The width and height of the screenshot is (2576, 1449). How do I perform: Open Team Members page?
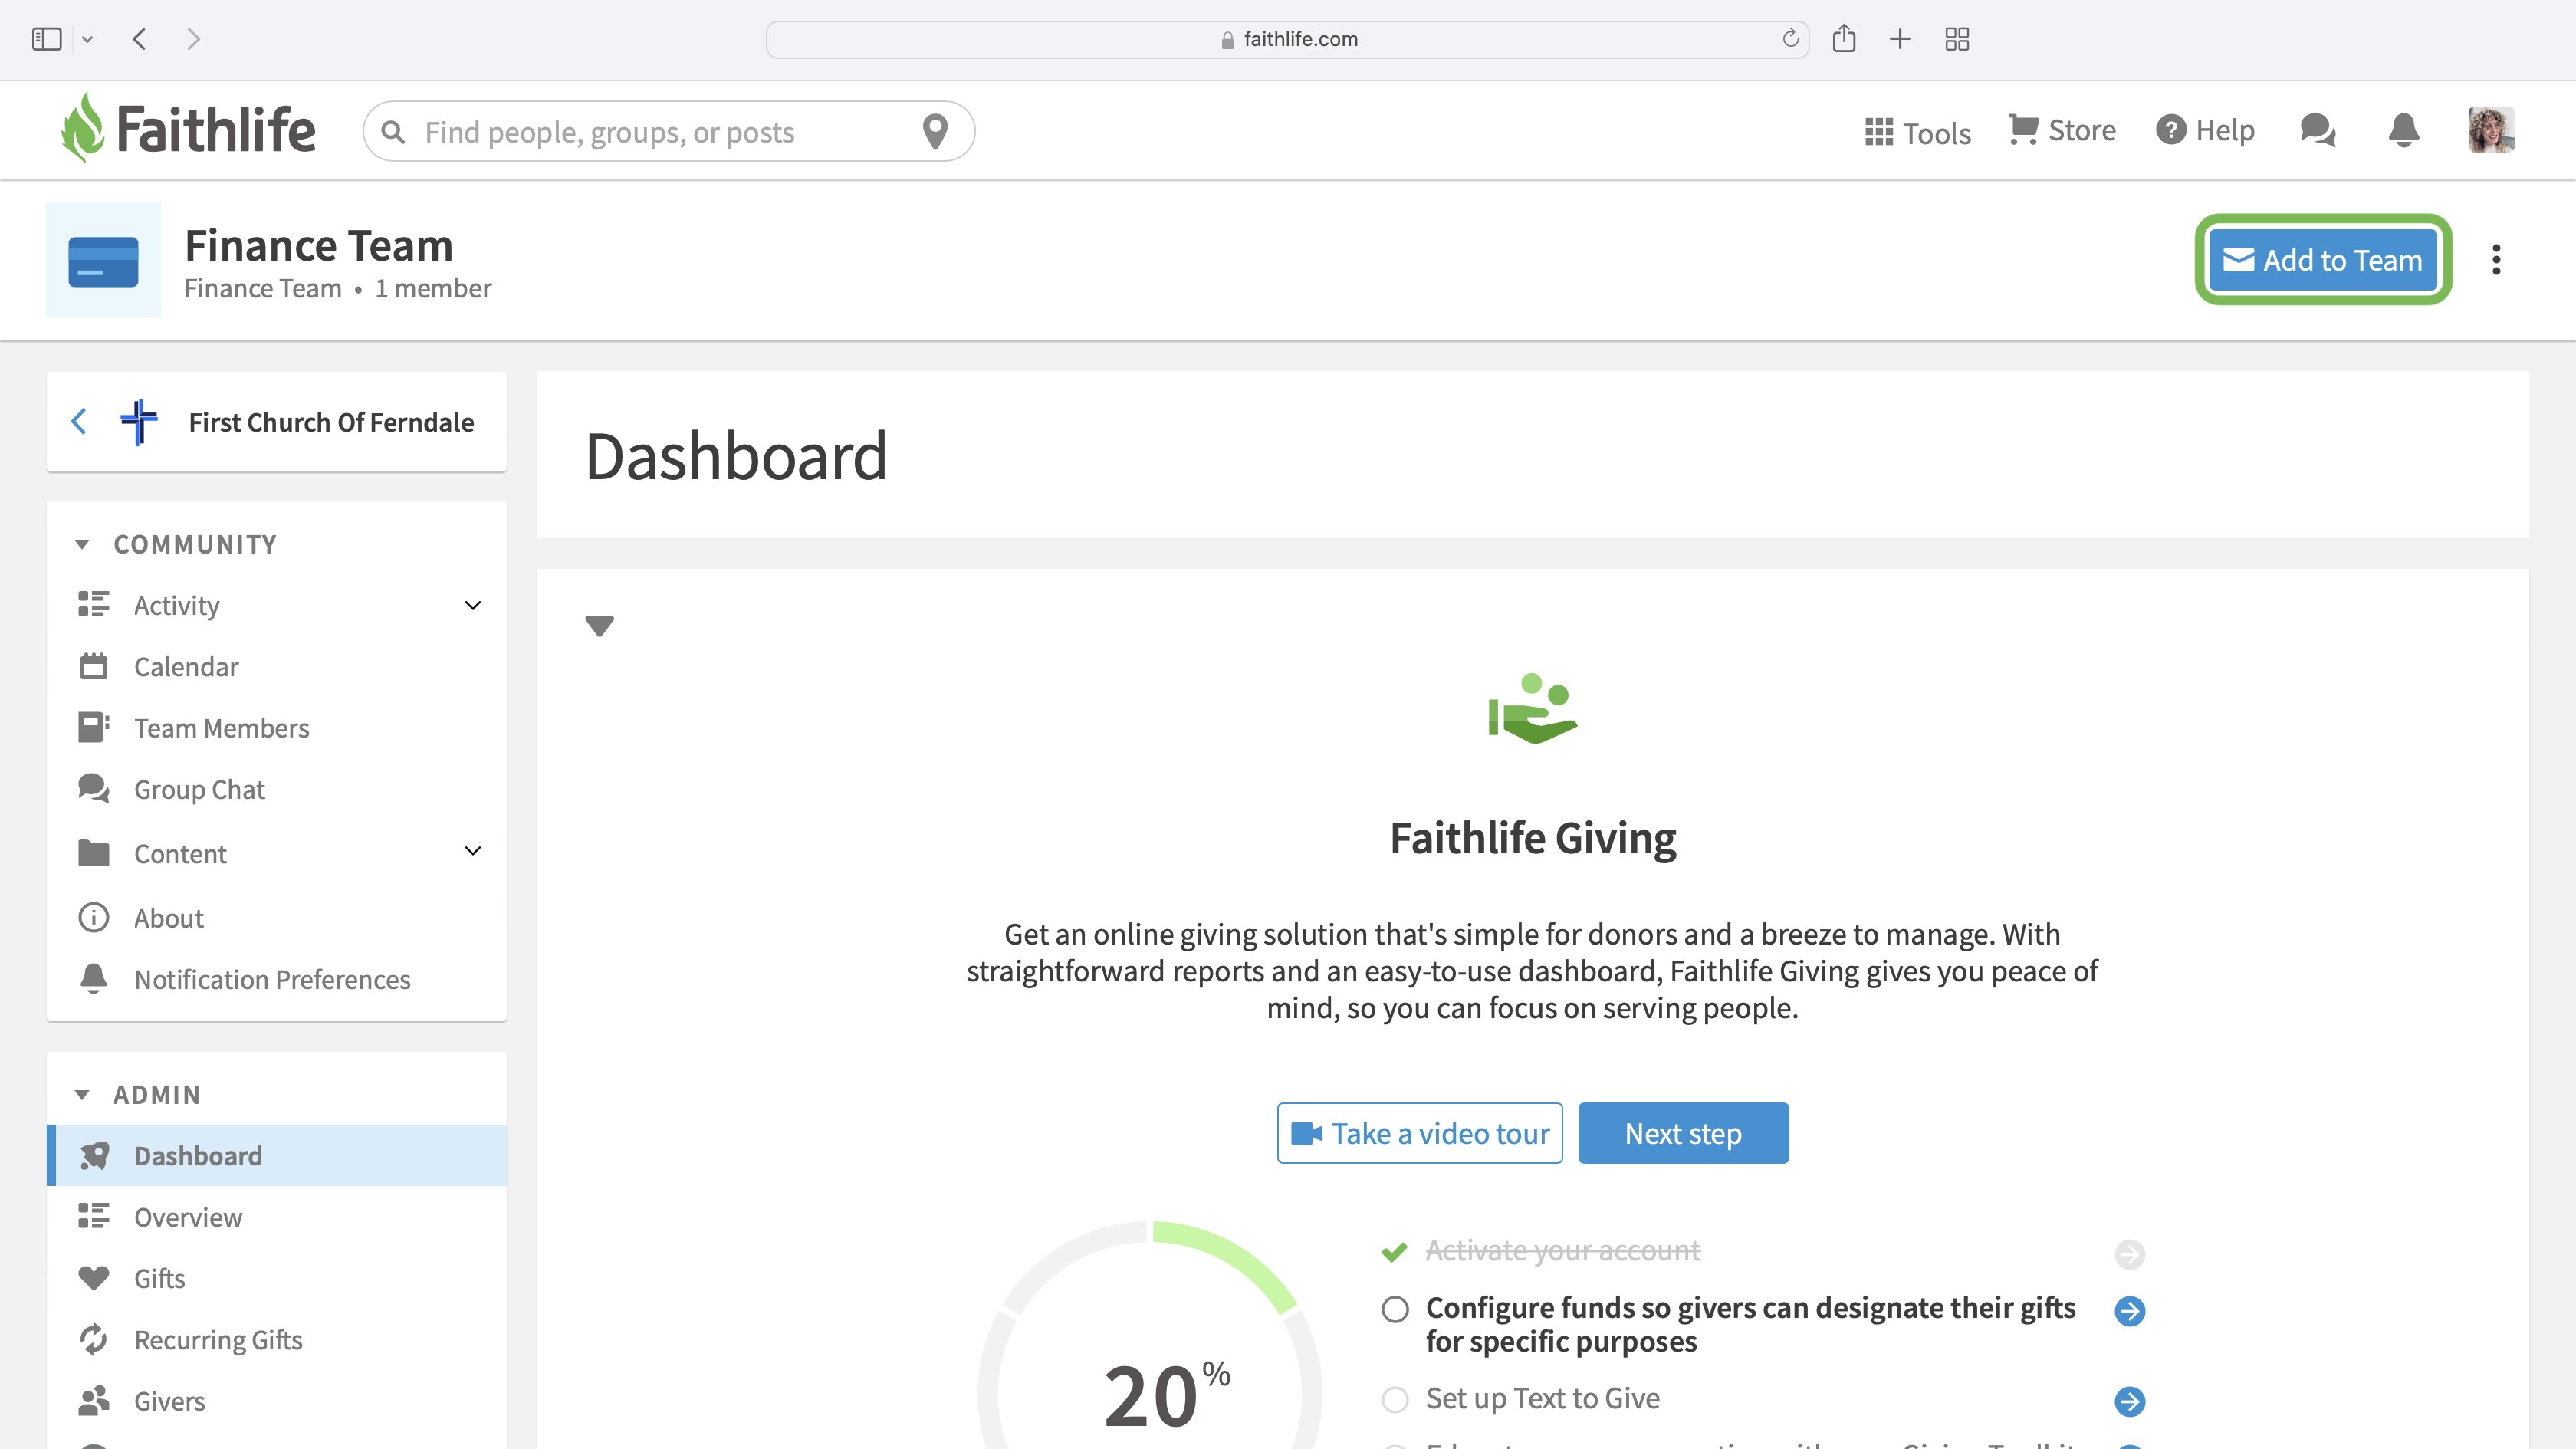[276, 728]
